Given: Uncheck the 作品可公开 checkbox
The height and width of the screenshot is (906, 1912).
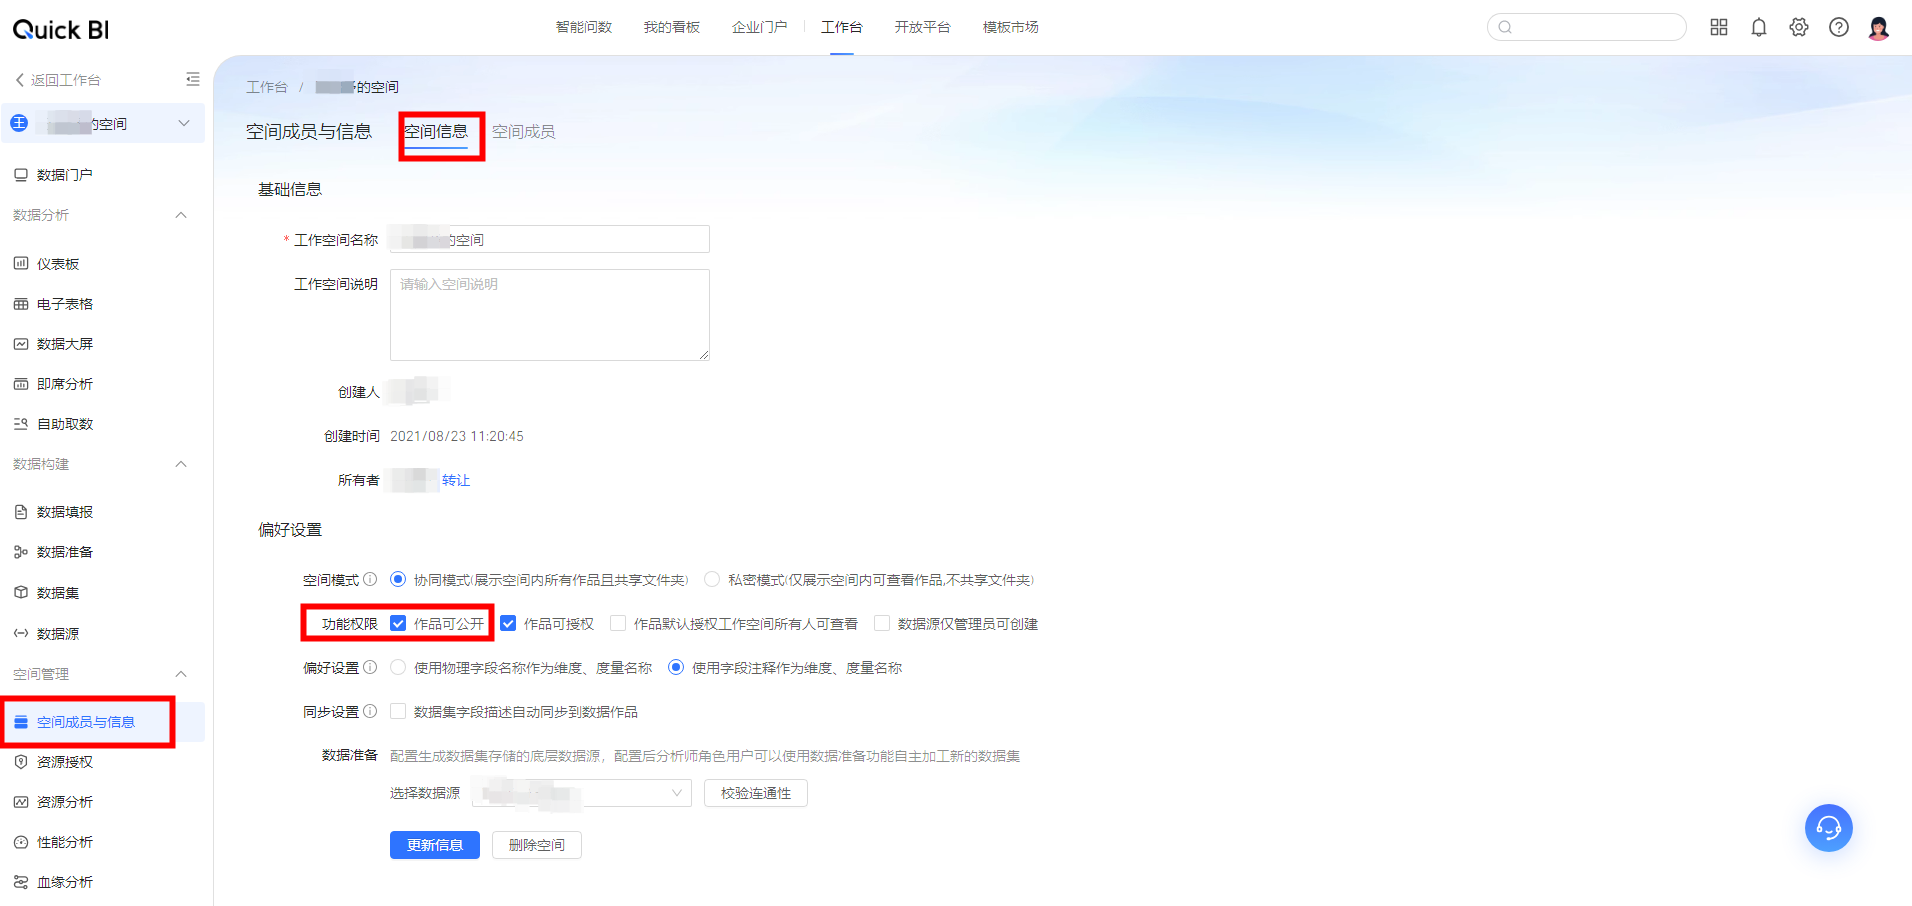Looking at the screenshot, I should coord(398,624).
